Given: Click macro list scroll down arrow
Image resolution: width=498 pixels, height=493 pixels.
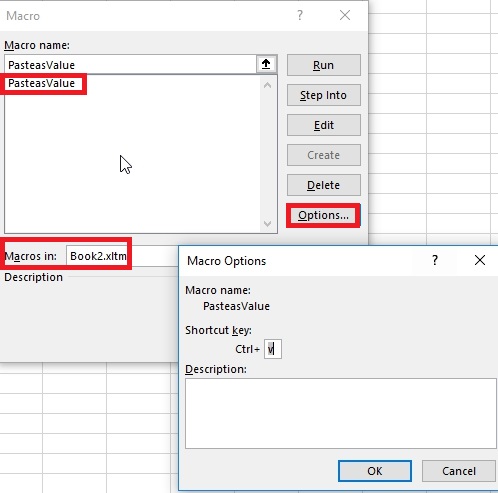Looking at the screenshot, I should pyautogui.click(x=267, y=224).
